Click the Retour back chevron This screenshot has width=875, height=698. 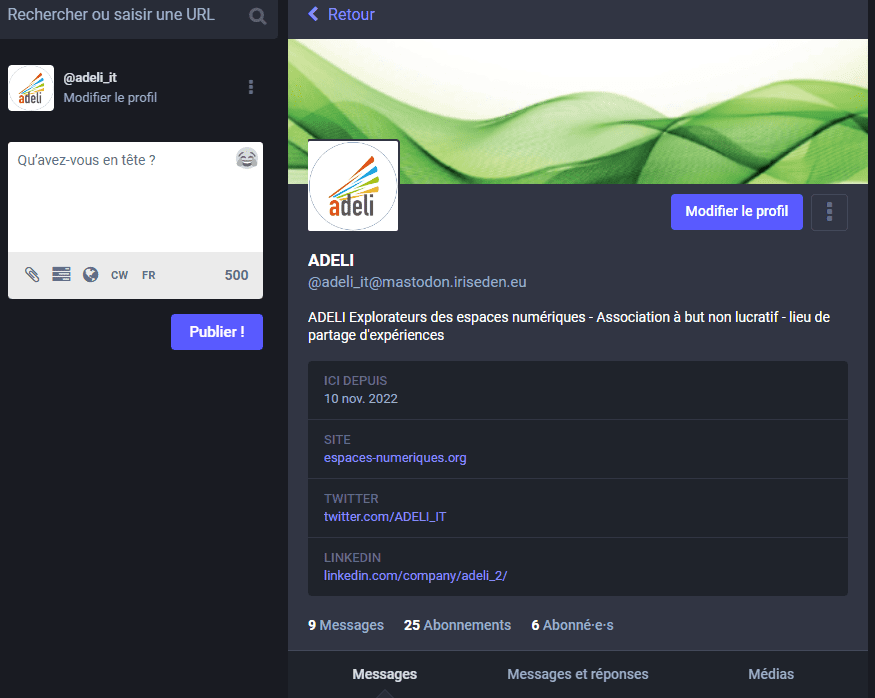313,14
